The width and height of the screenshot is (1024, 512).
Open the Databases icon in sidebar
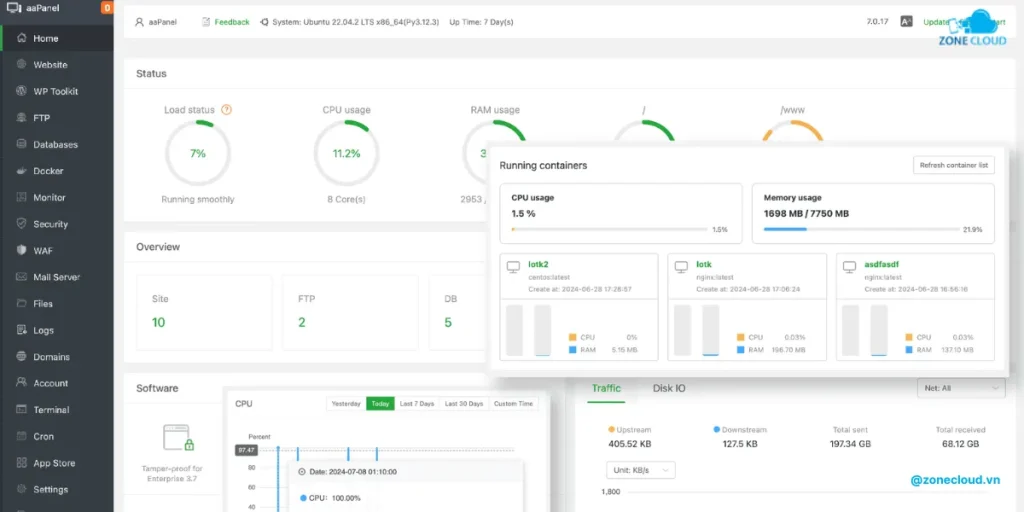point(22,144)
